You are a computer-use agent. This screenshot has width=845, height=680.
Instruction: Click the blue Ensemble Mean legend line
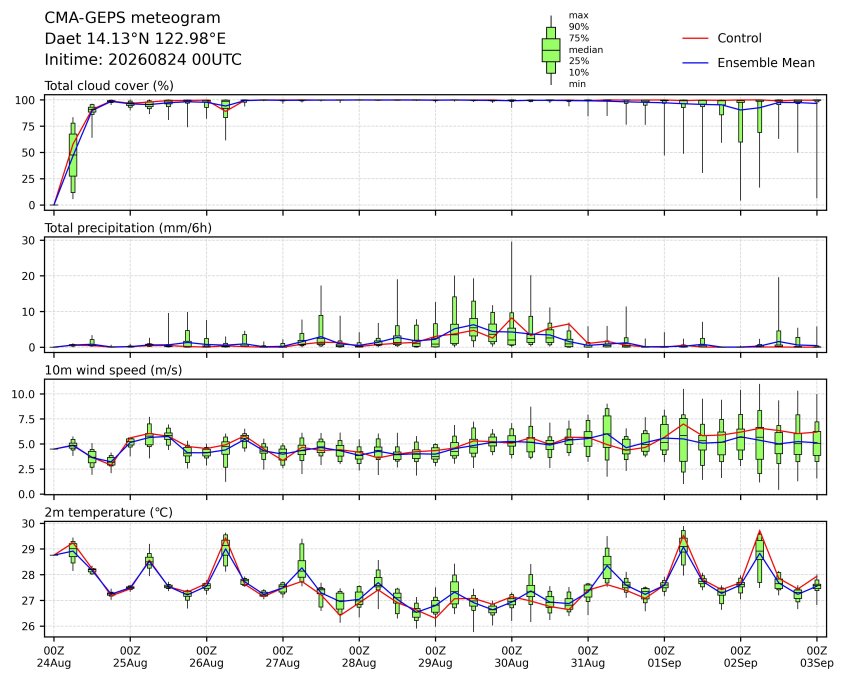(695, 63)
